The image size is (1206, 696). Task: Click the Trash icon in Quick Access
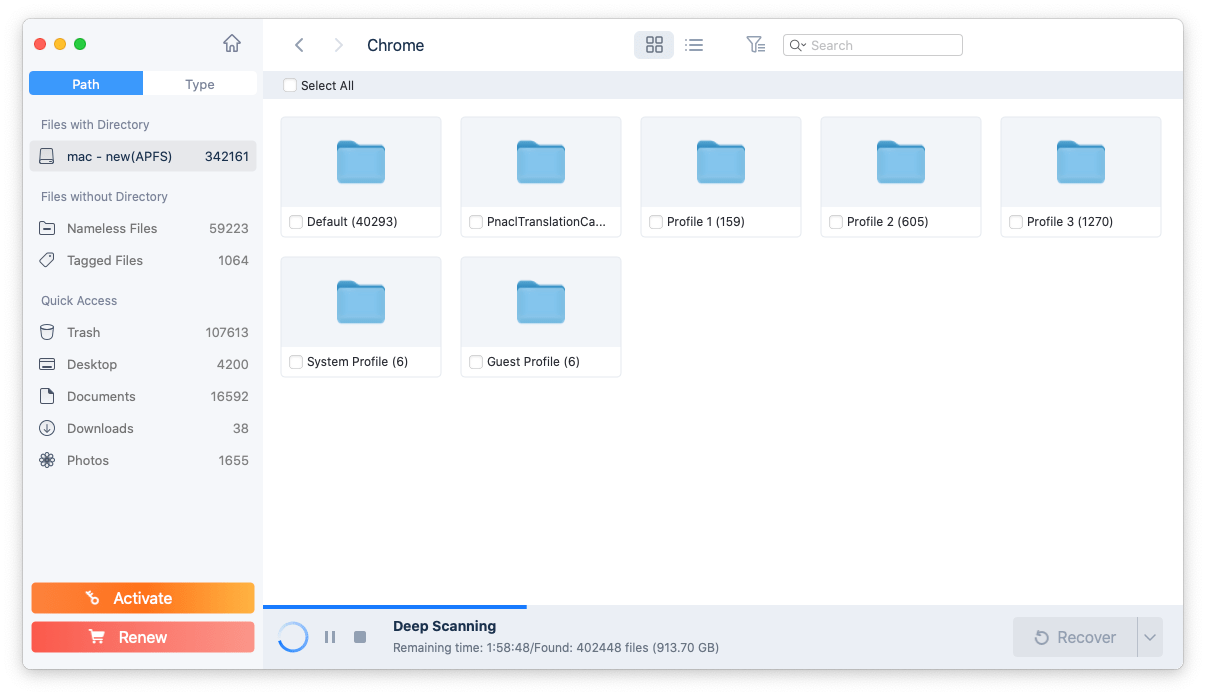click(47, 332)
